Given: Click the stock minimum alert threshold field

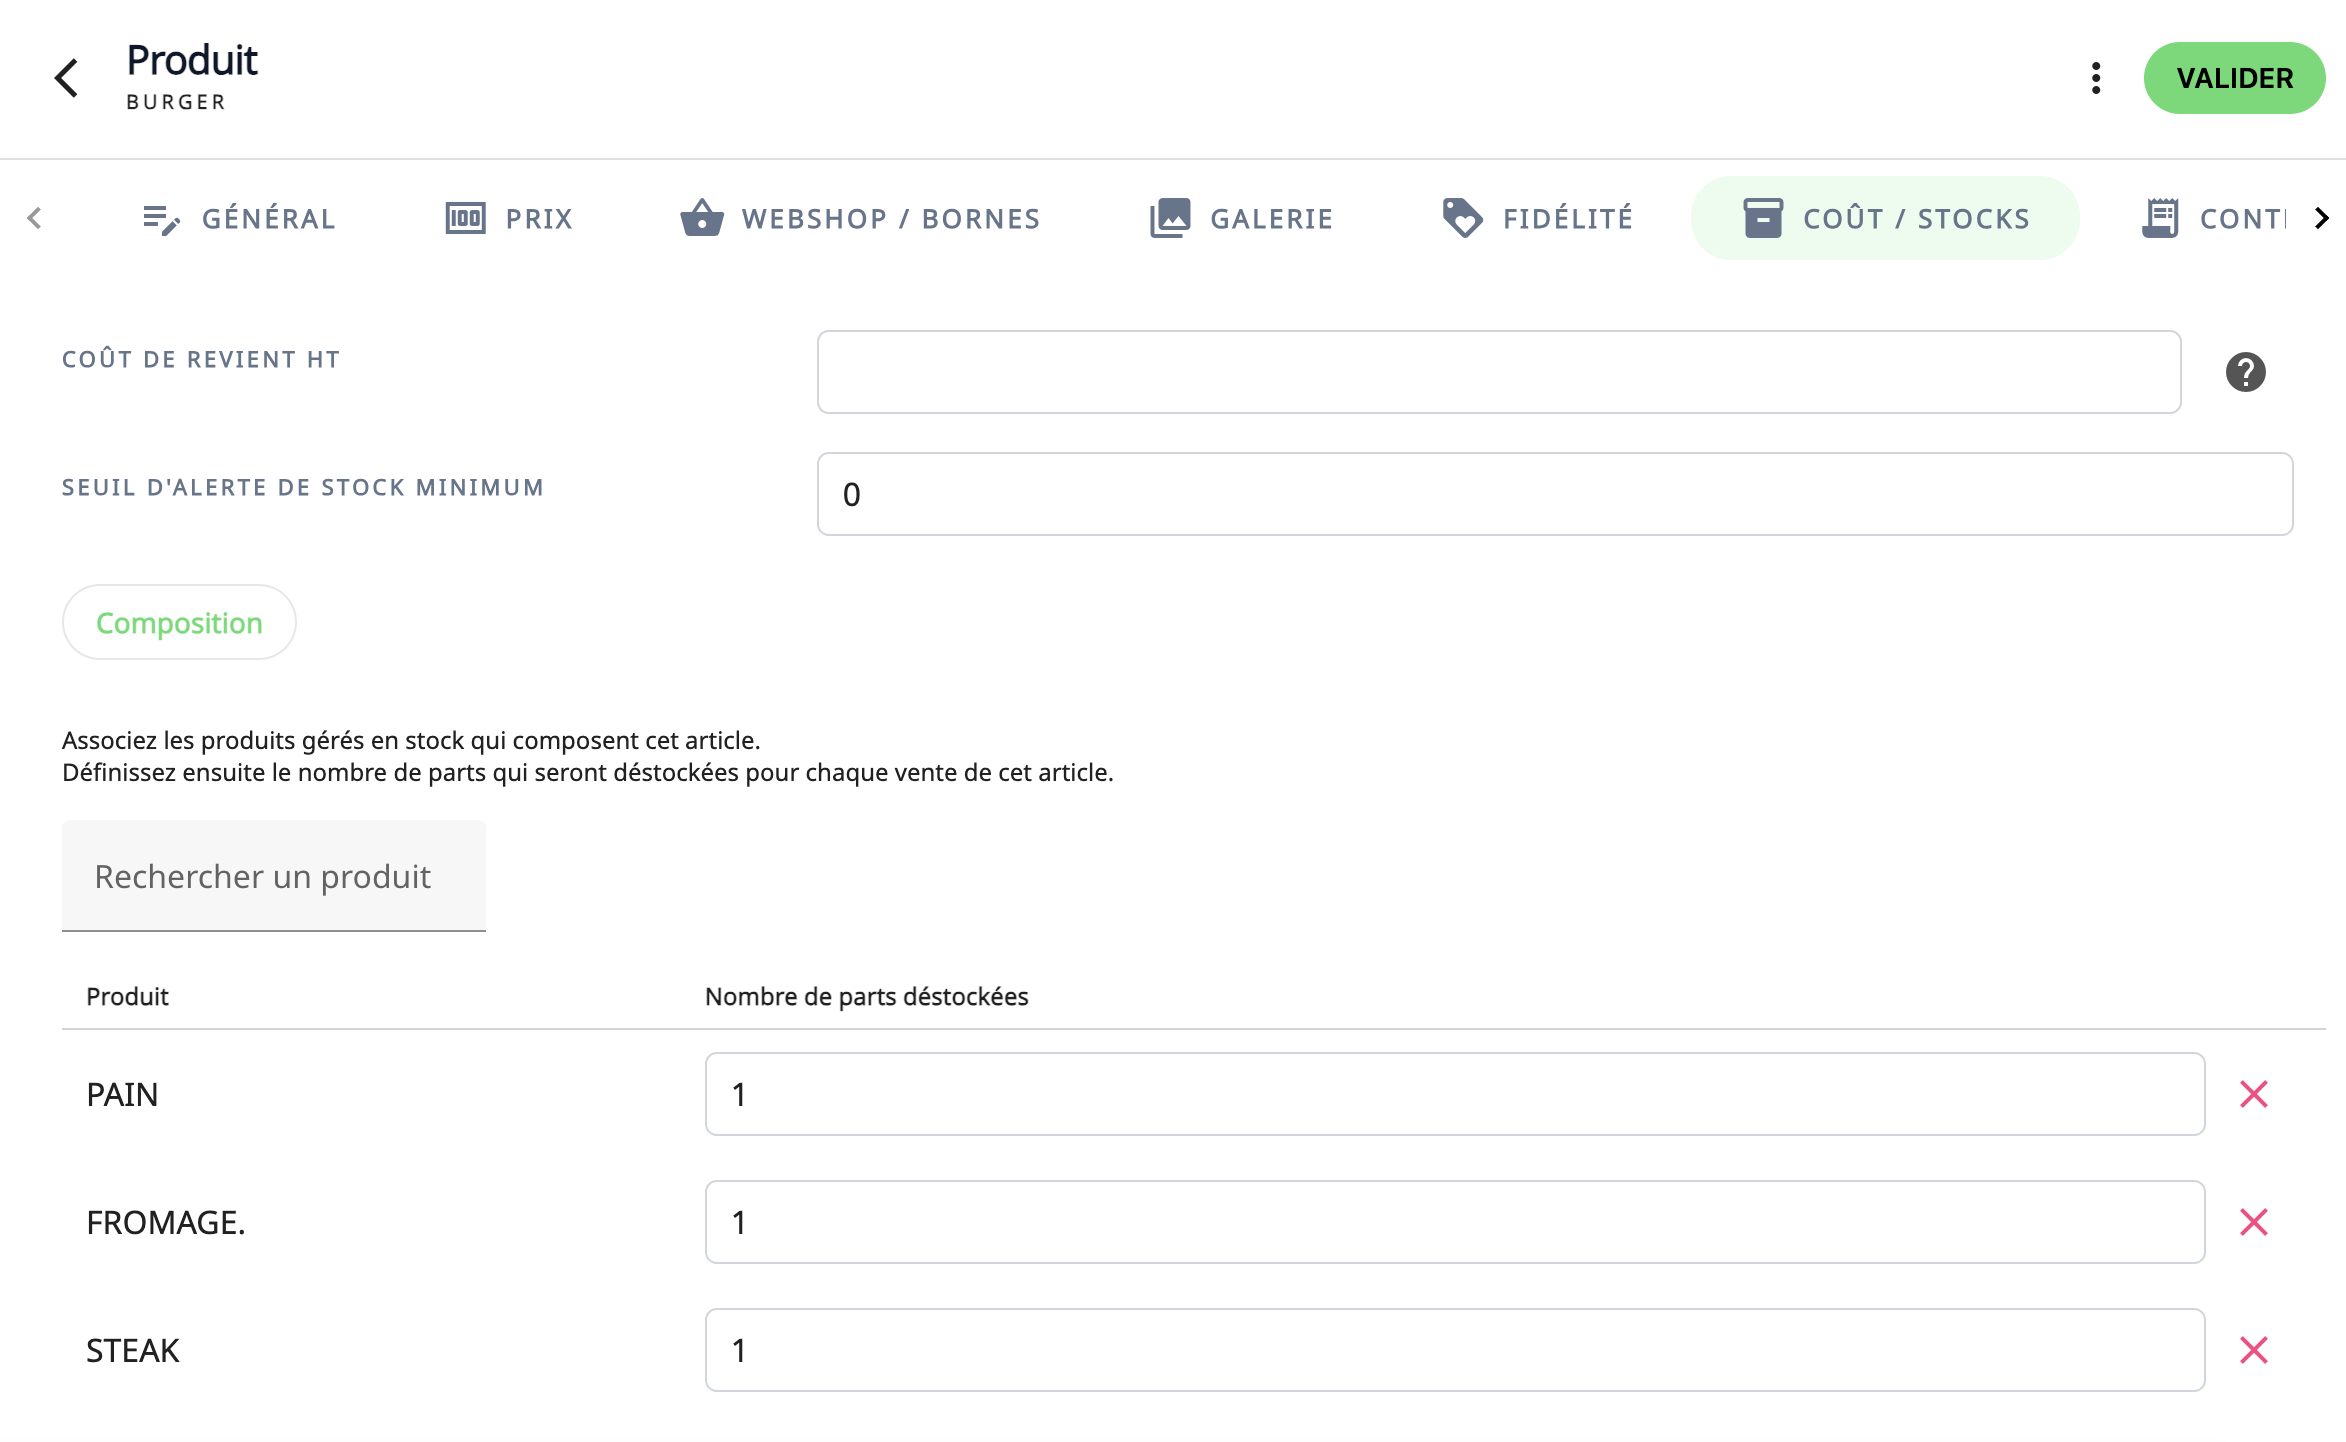Looking at the screenshot, I should pos(1554,494).
